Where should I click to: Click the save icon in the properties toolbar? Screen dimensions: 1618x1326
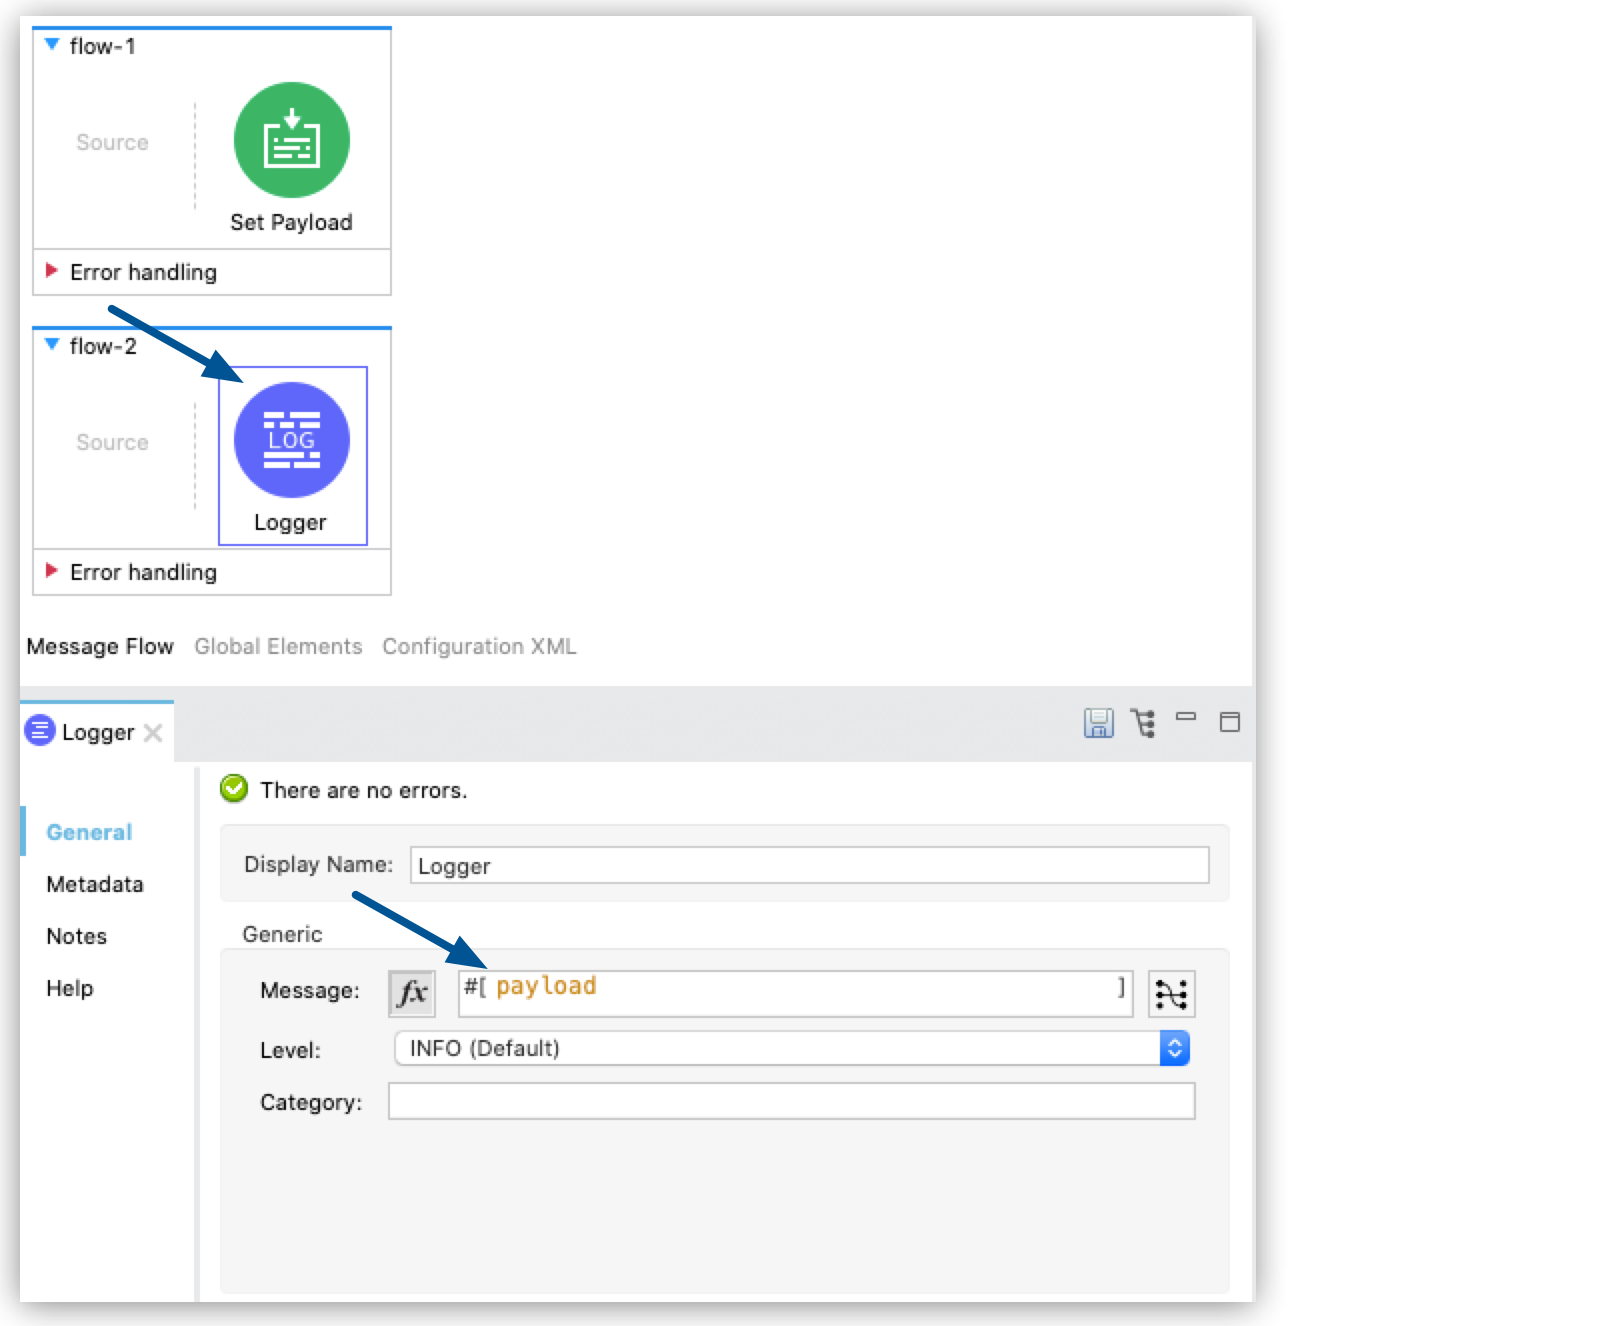[x=1098, y=724]
